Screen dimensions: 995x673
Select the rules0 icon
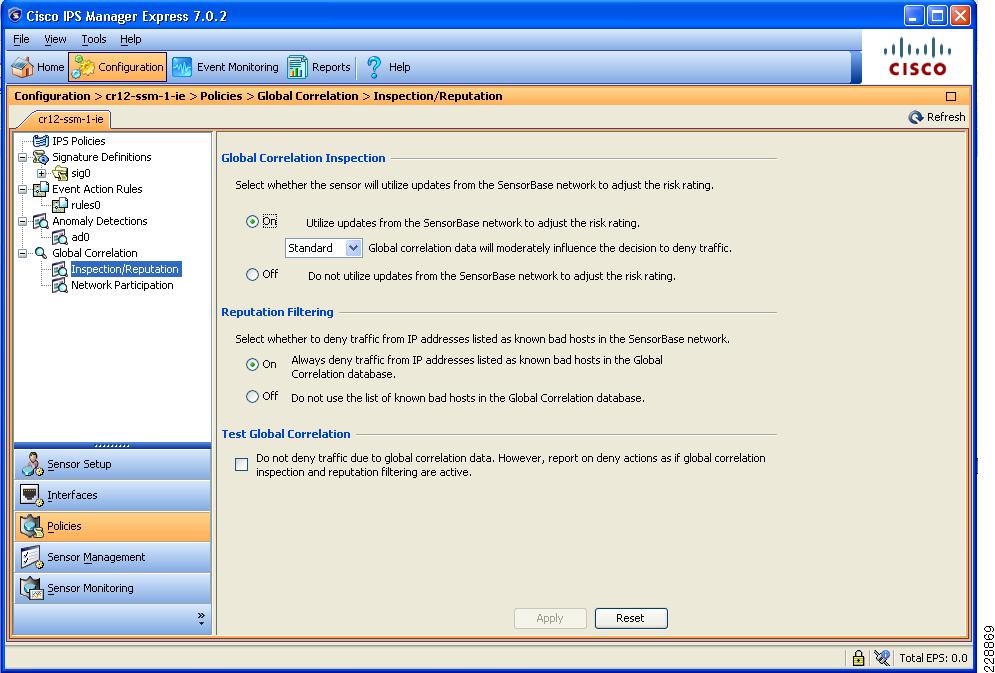point(60,205)
